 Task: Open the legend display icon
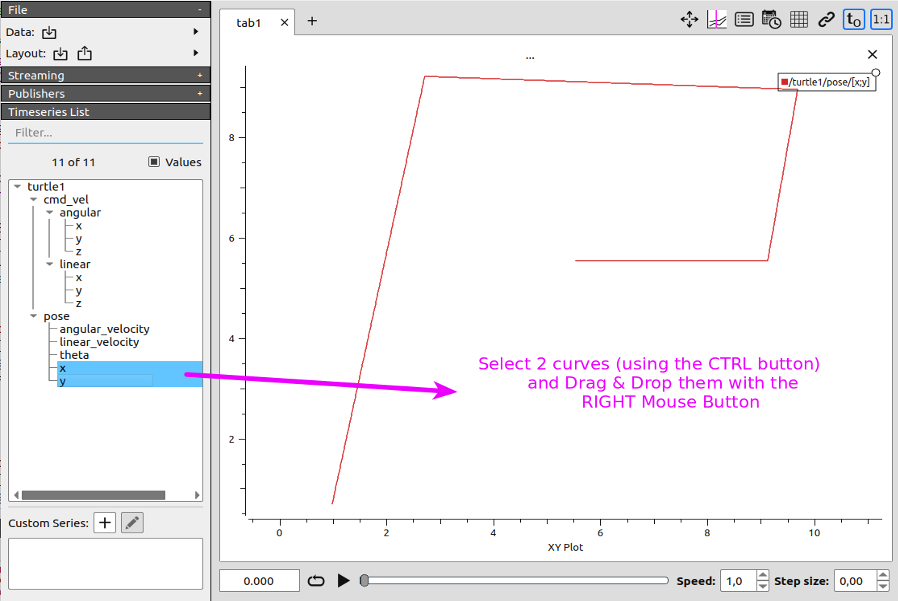point(744,18)
